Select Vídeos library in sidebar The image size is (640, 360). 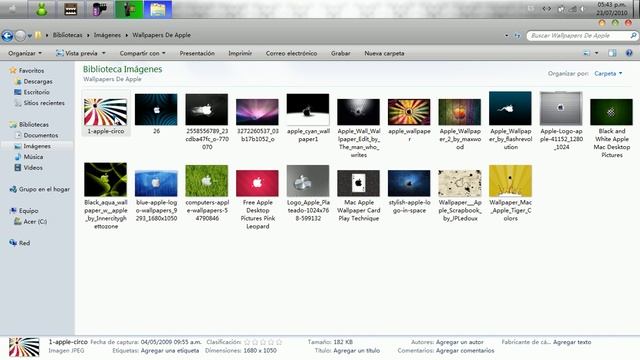tap(33, 168)
